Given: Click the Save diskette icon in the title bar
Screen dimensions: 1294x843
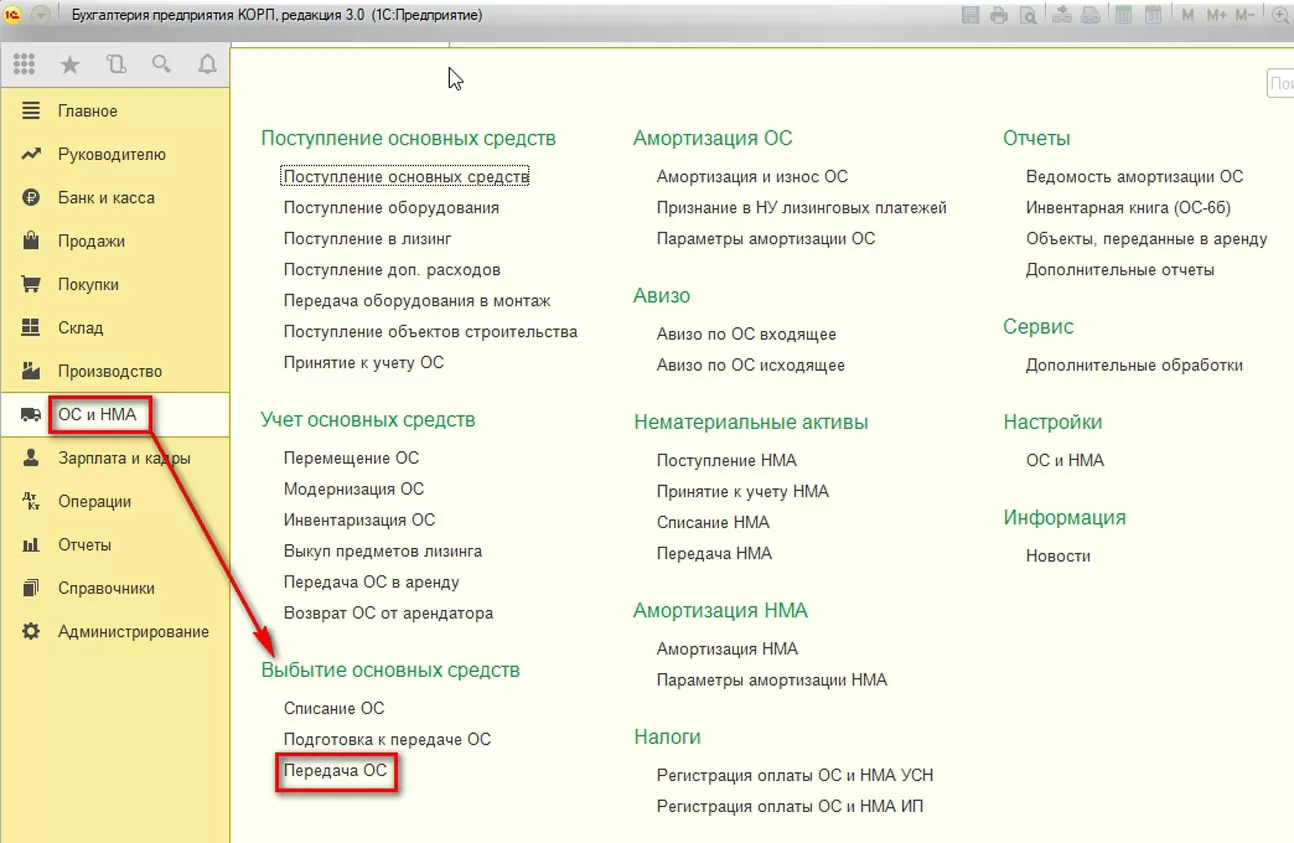Looking at the screenshot, I should pyautogui.click(x=969, y=15).
